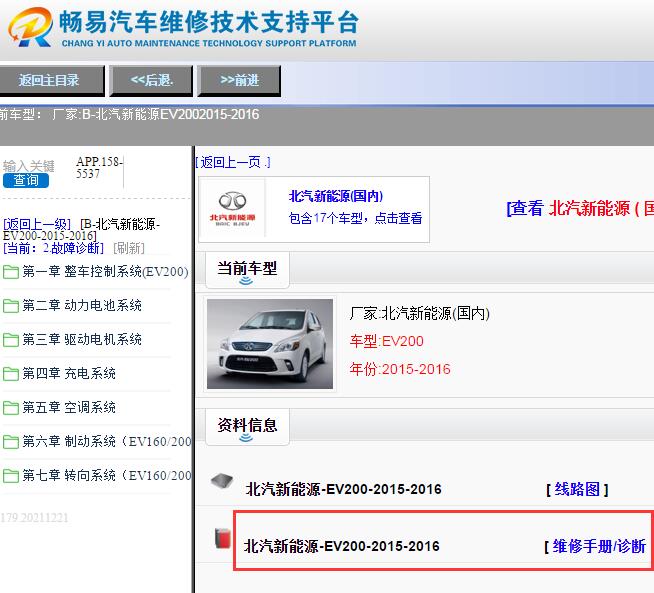This screenshot has width=654, height=593.
Task: Open folder icon for 第四章 充电系统
Action: [10, 373]
